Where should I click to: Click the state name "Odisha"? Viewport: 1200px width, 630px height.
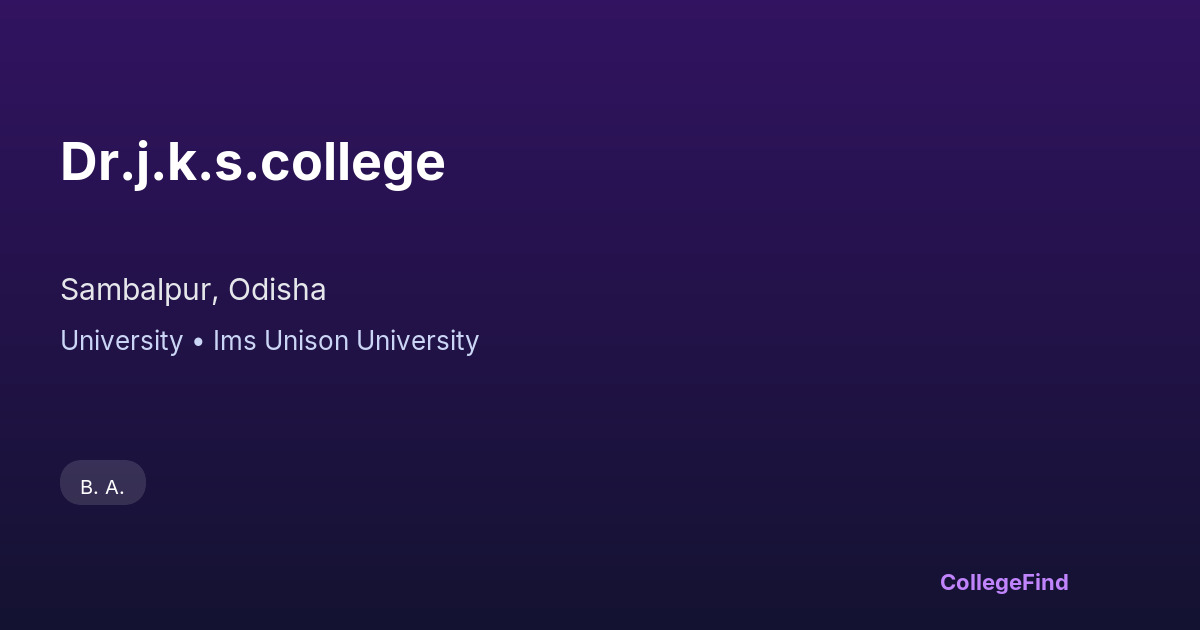coord(277,290)
